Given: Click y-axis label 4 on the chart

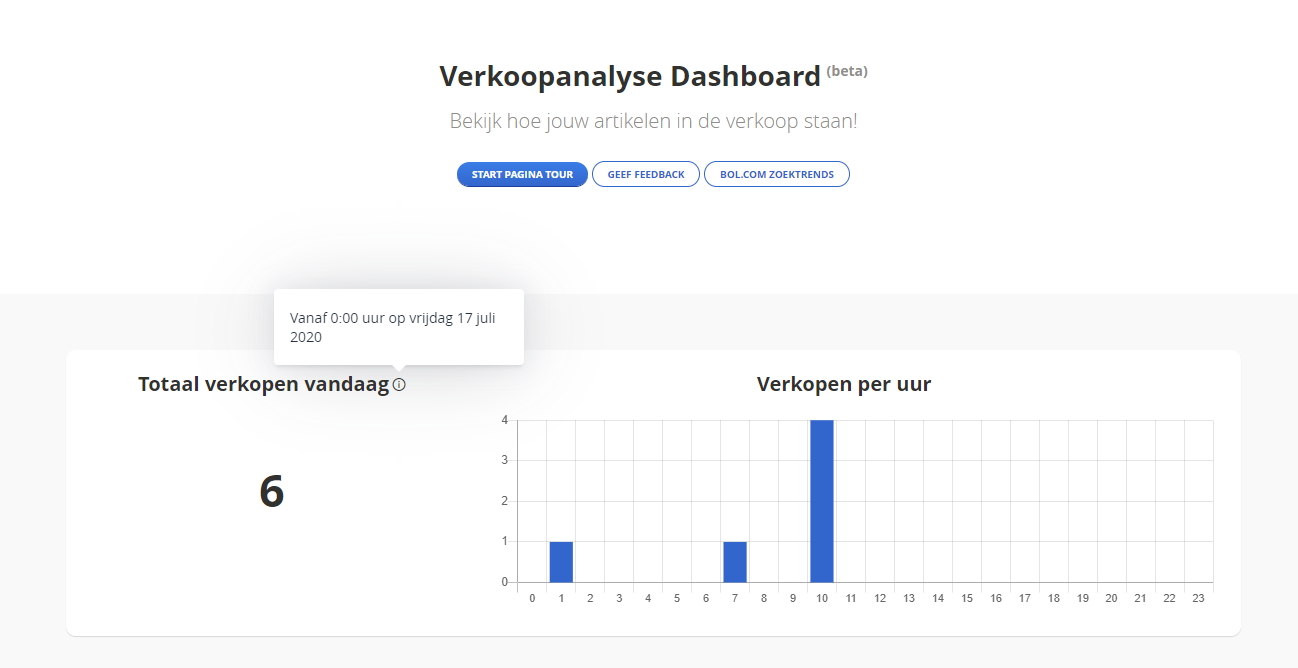Looking at the screenshot, I should tap(505, 420).
